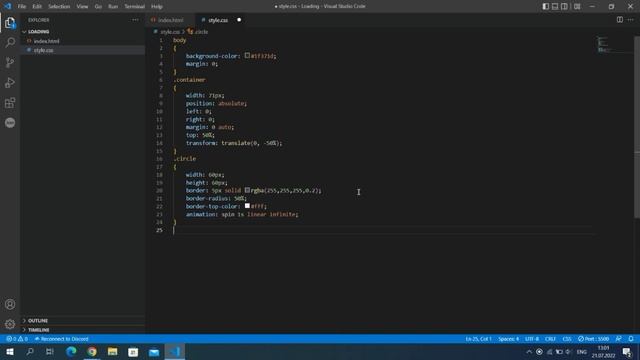
Task: Click the errors and warnings status indicator
Action: (x=17, y=339)
